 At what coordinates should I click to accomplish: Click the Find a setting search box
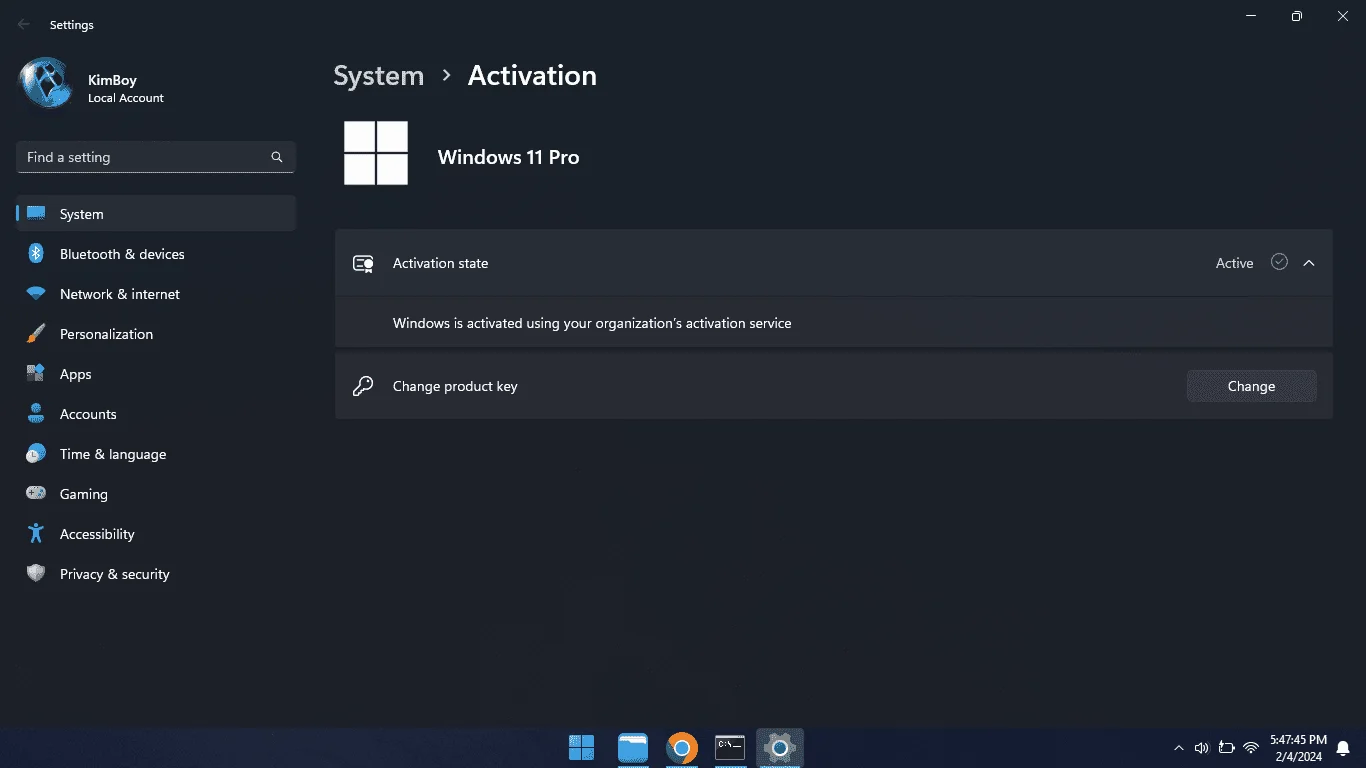tap(156, 157)
